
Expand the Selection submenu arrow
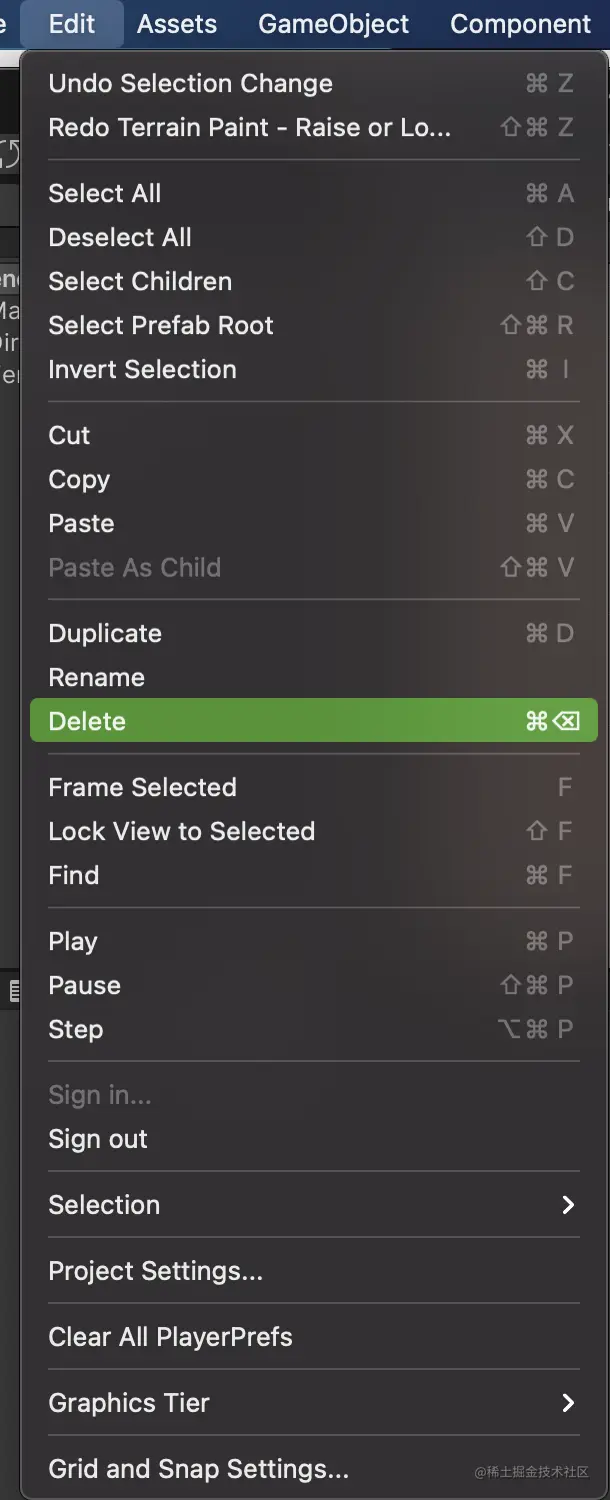(x=568, y=1205)
